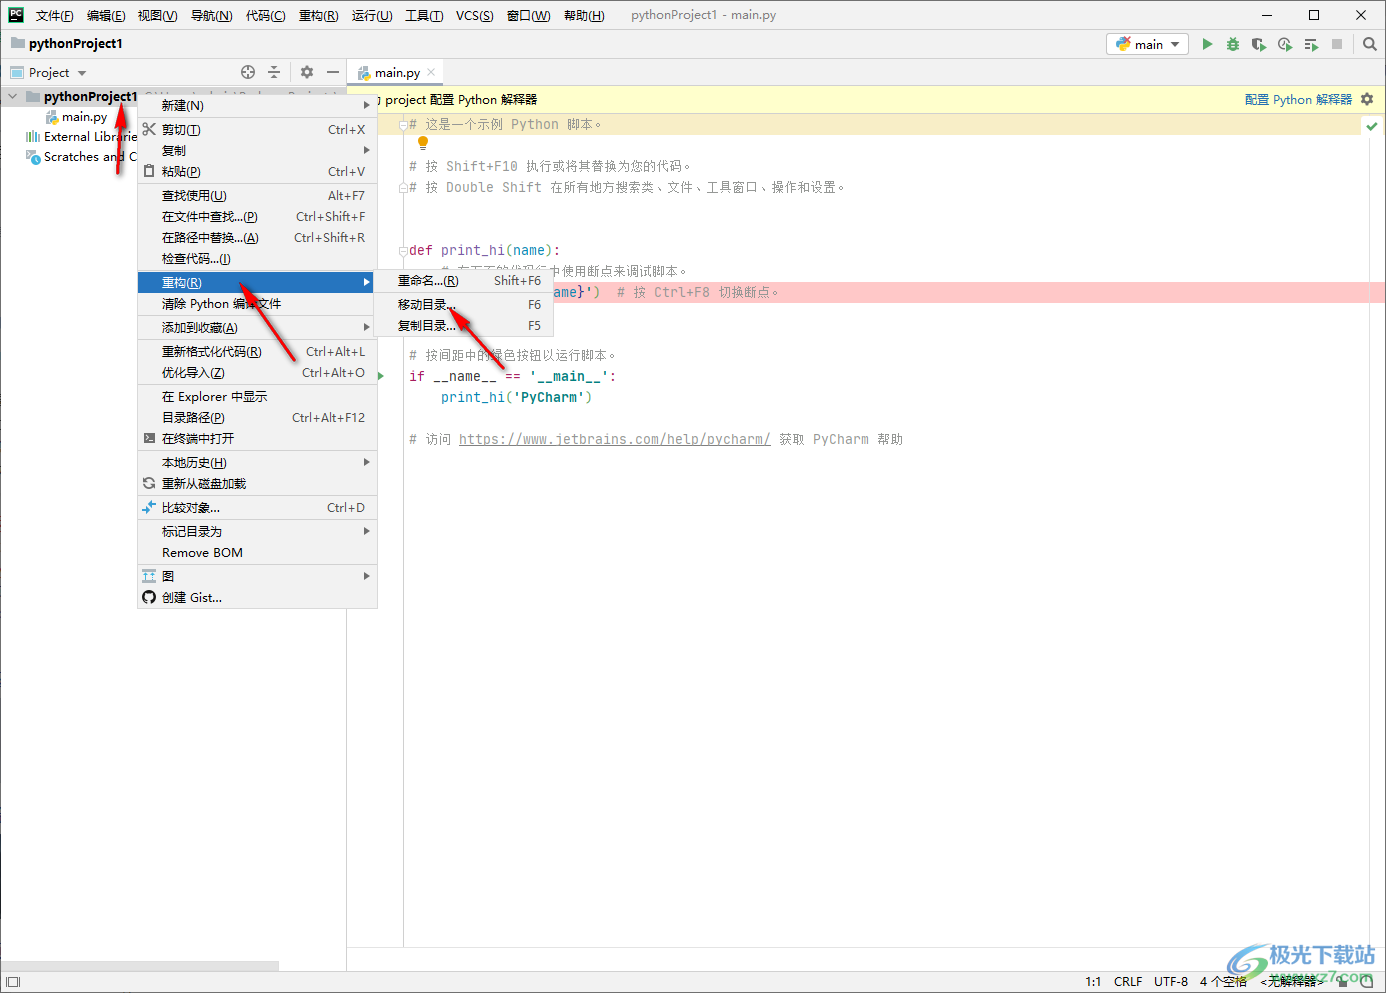This screenshot has width=1386, height=993.
Task: Open the main run configuration dropdown
Action: [x=1148, y=44]
